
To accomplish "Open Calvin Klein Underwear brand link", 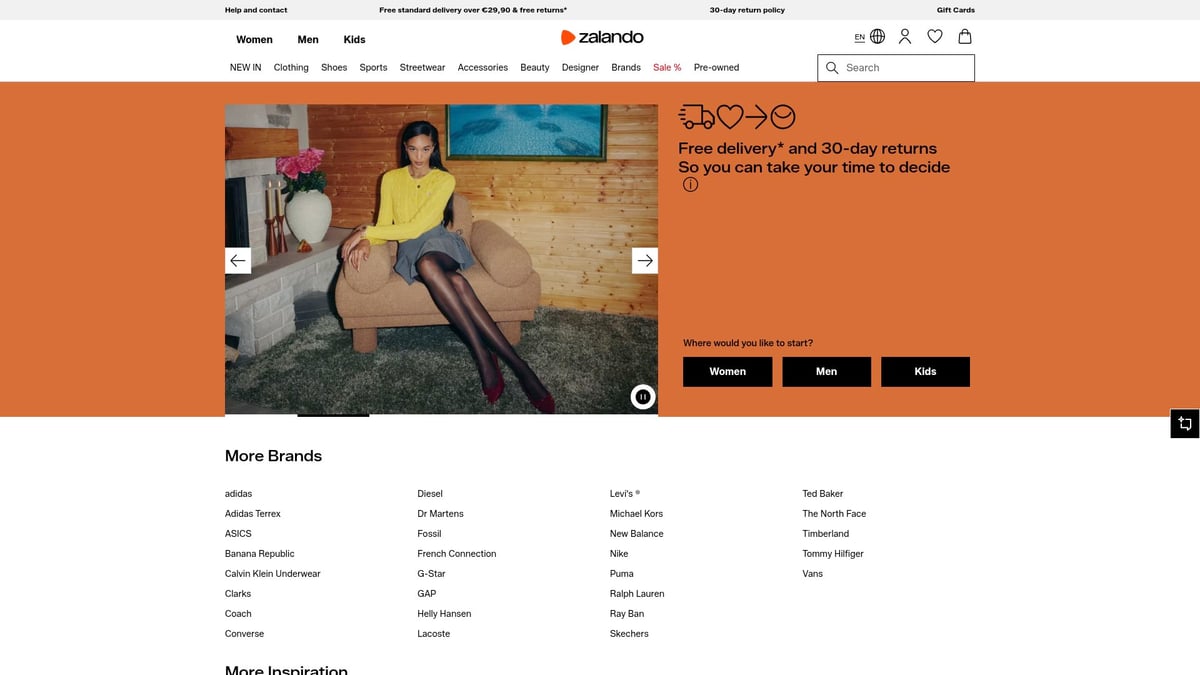I will tap(273, 574).
